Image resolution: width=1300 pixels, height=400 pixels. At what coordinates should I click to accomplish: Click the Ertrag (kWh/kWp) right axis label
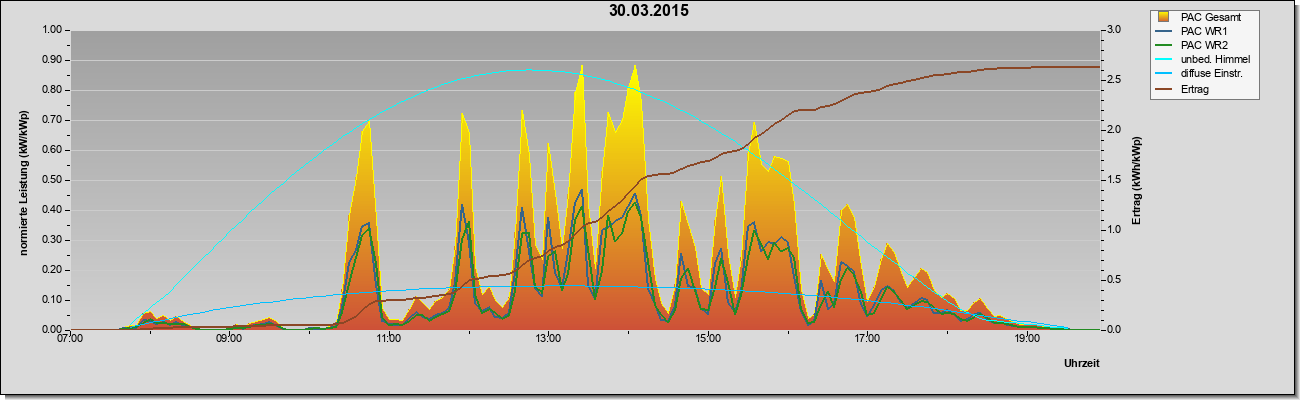click(x=1136, y=180)
